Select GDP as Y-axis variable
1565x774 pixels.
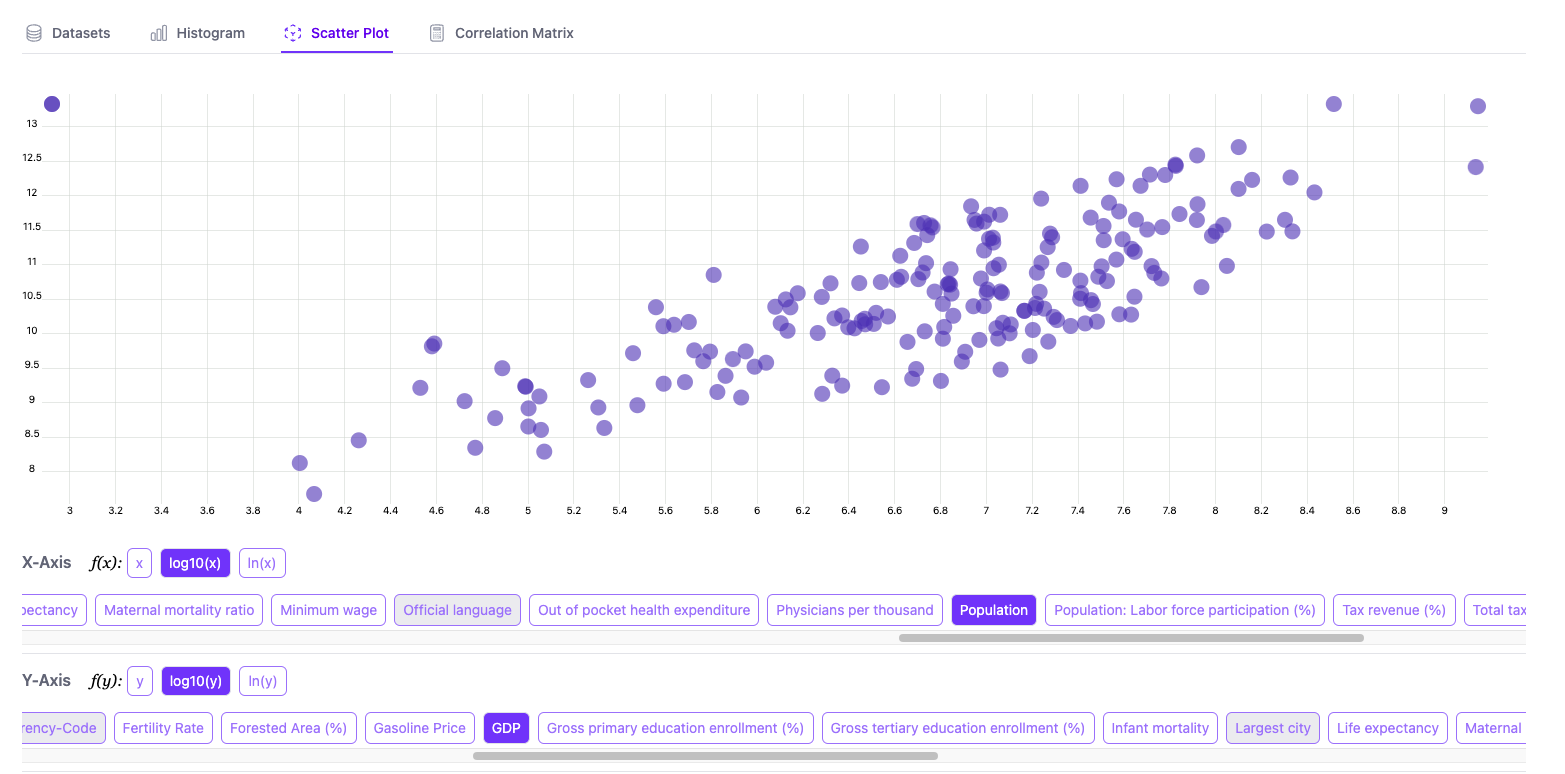point(507,728)
